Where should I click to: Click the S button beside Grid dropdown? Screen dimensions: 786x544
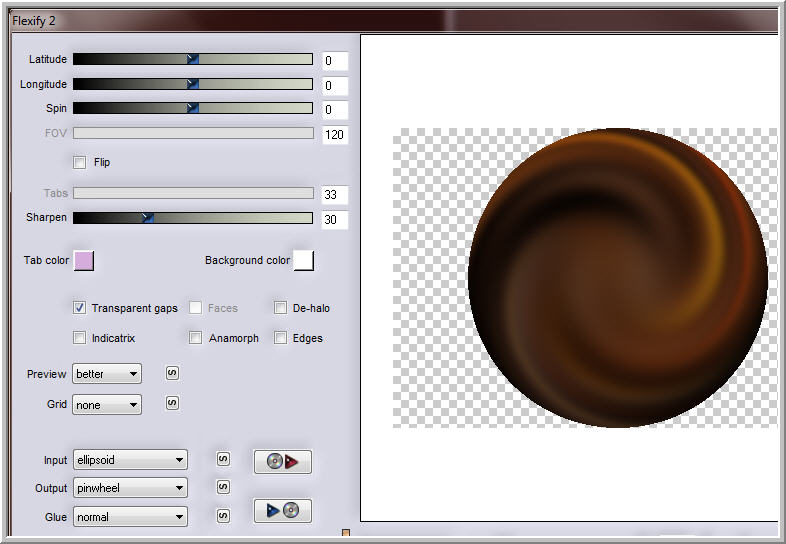tap(172, 403)
